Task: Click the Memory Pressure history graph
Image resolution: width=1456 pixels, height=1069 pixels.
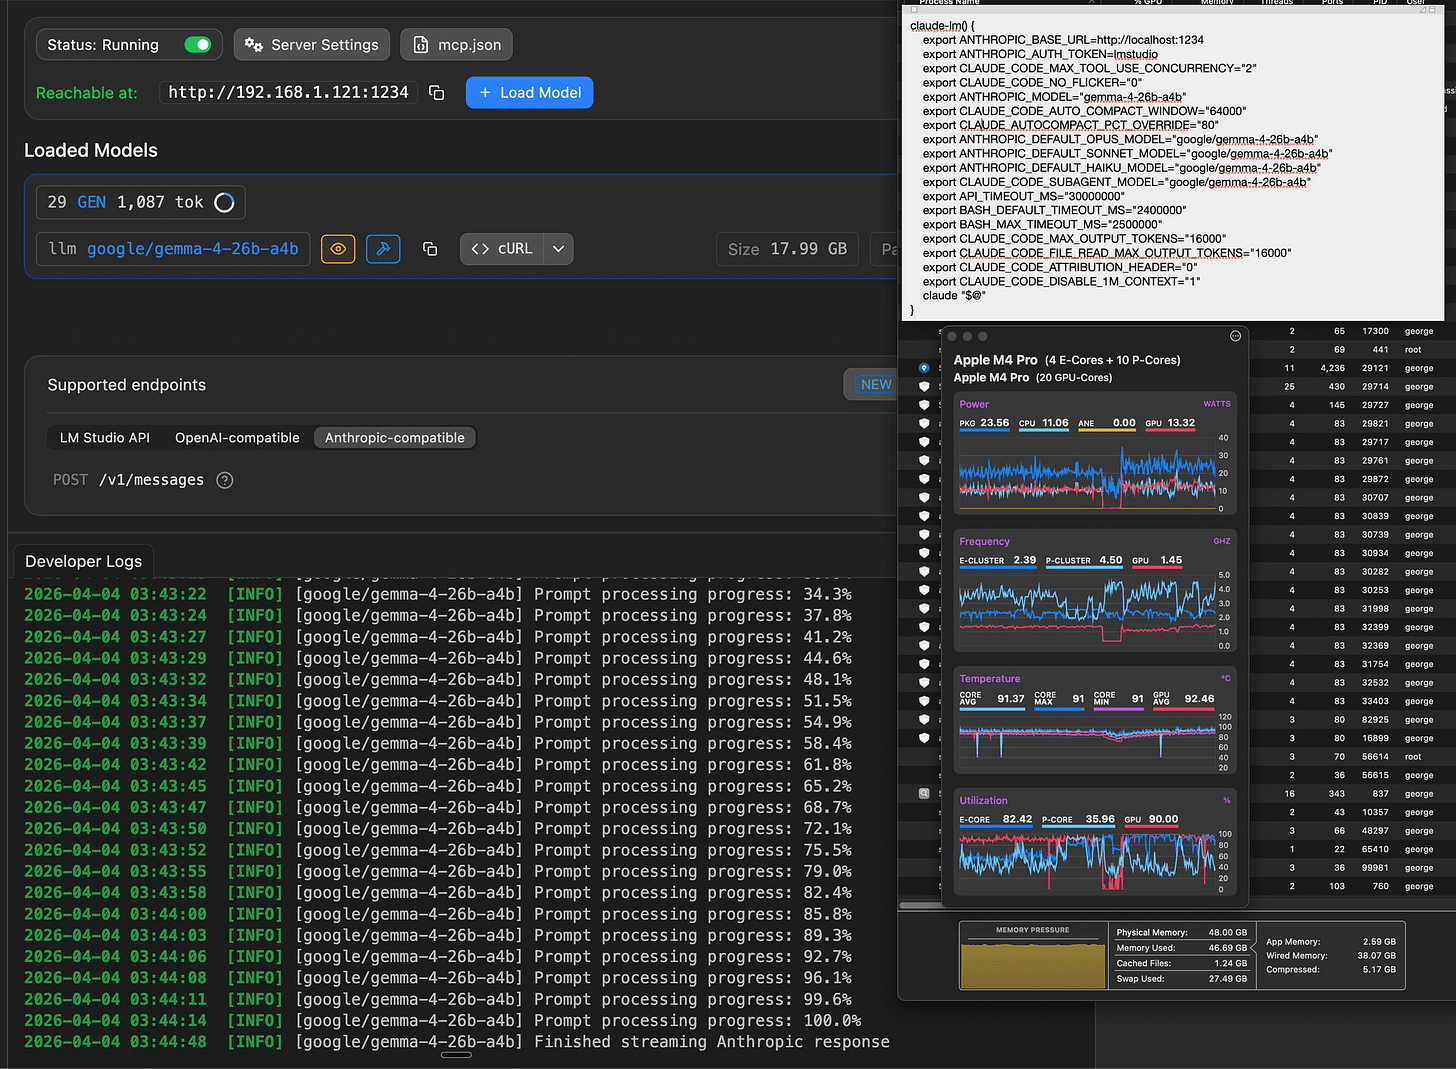Action: [x=1032, y=960]
